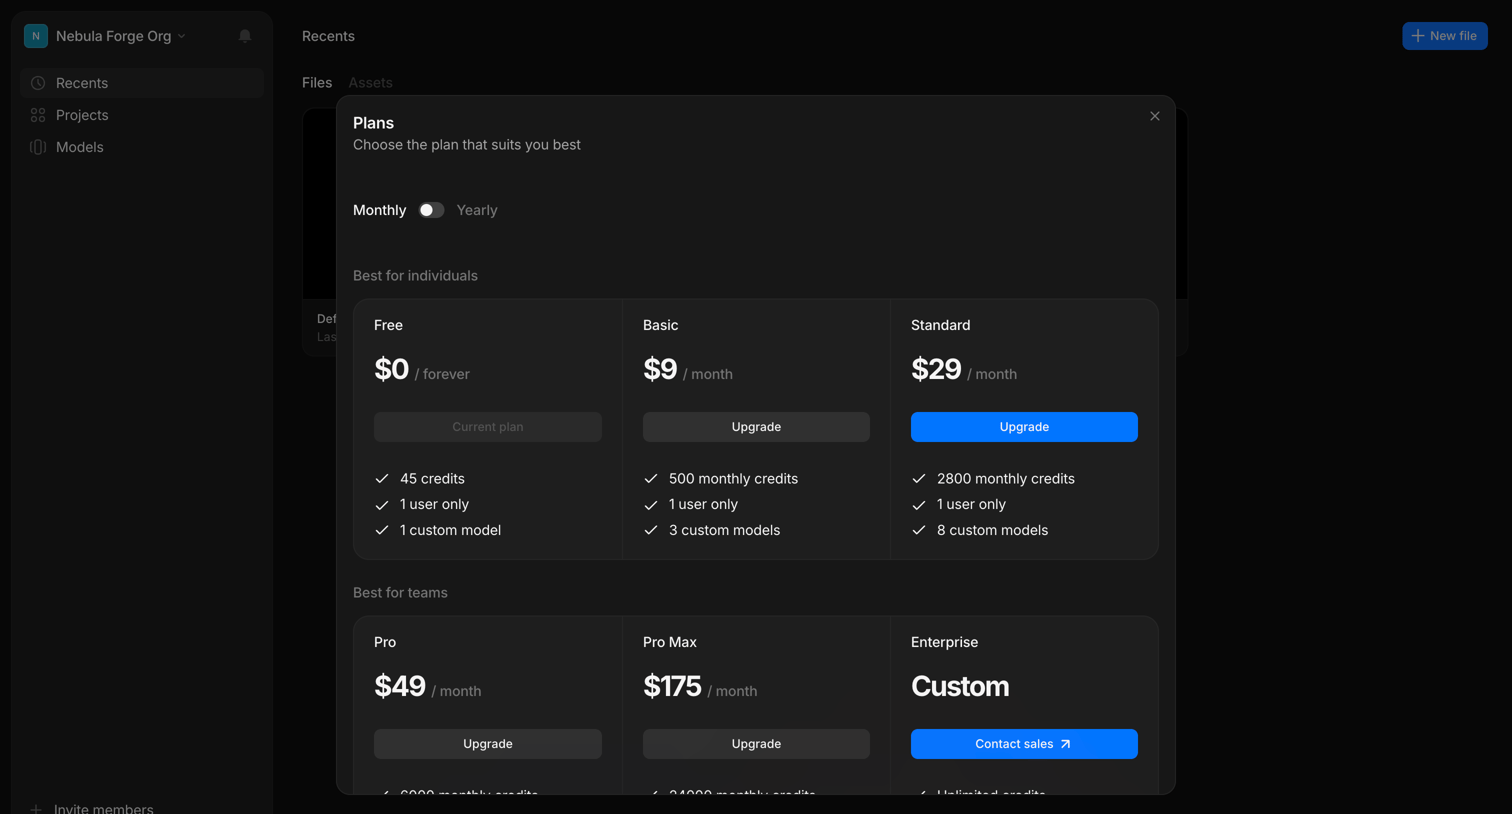Click the Recents clock icon
This screenshot has width=1512, height=814.
click(x=38, y=83)
